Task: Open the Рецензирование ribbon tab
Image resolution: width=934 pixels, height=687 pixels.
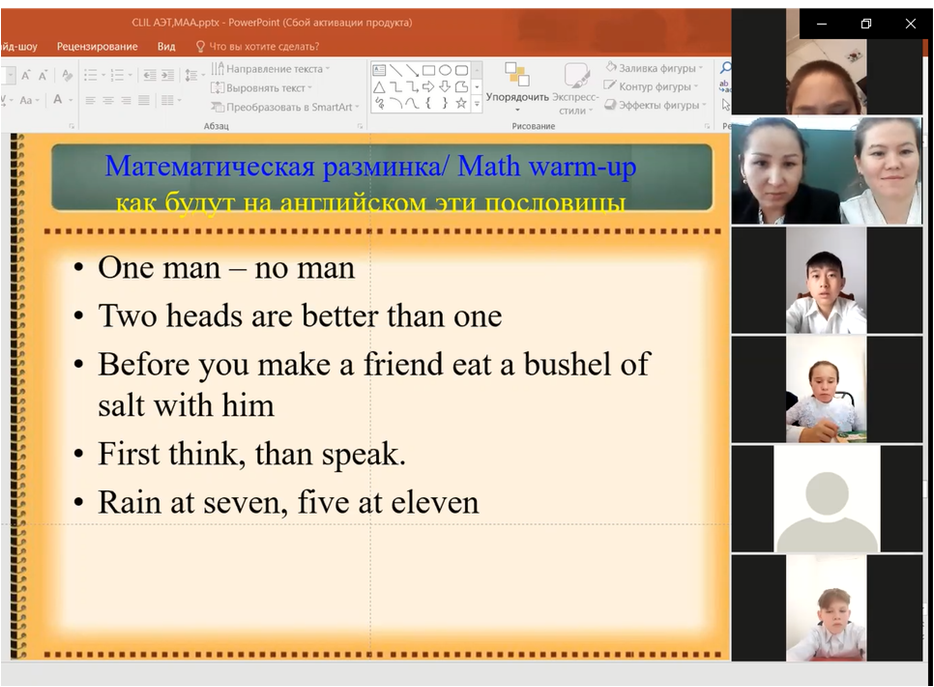Action: click(x=97, y=46)
